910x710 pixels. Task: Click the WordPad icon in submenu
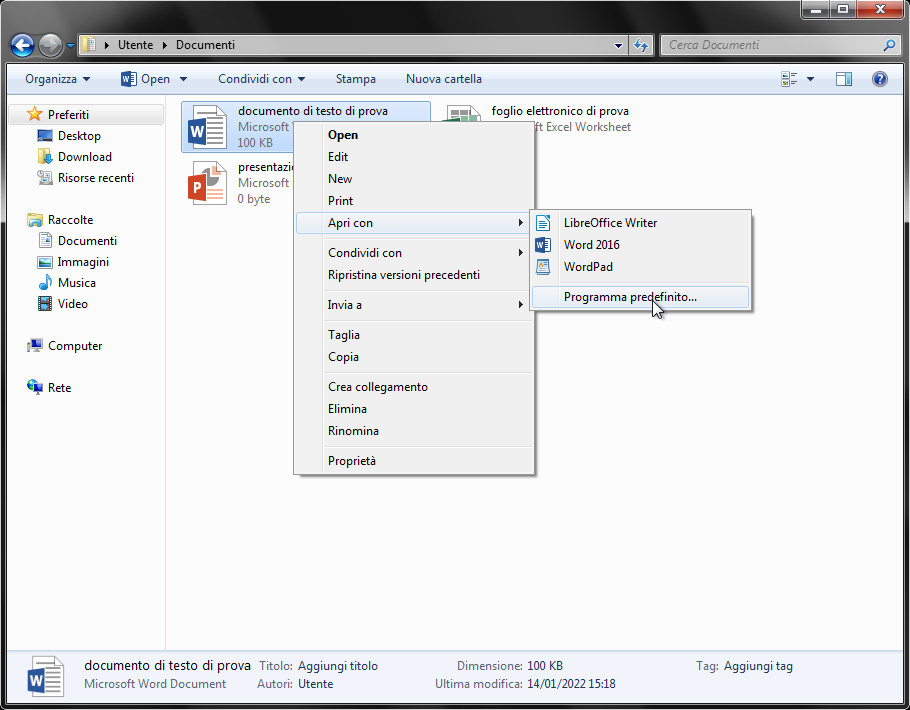(x=544, y=267)
